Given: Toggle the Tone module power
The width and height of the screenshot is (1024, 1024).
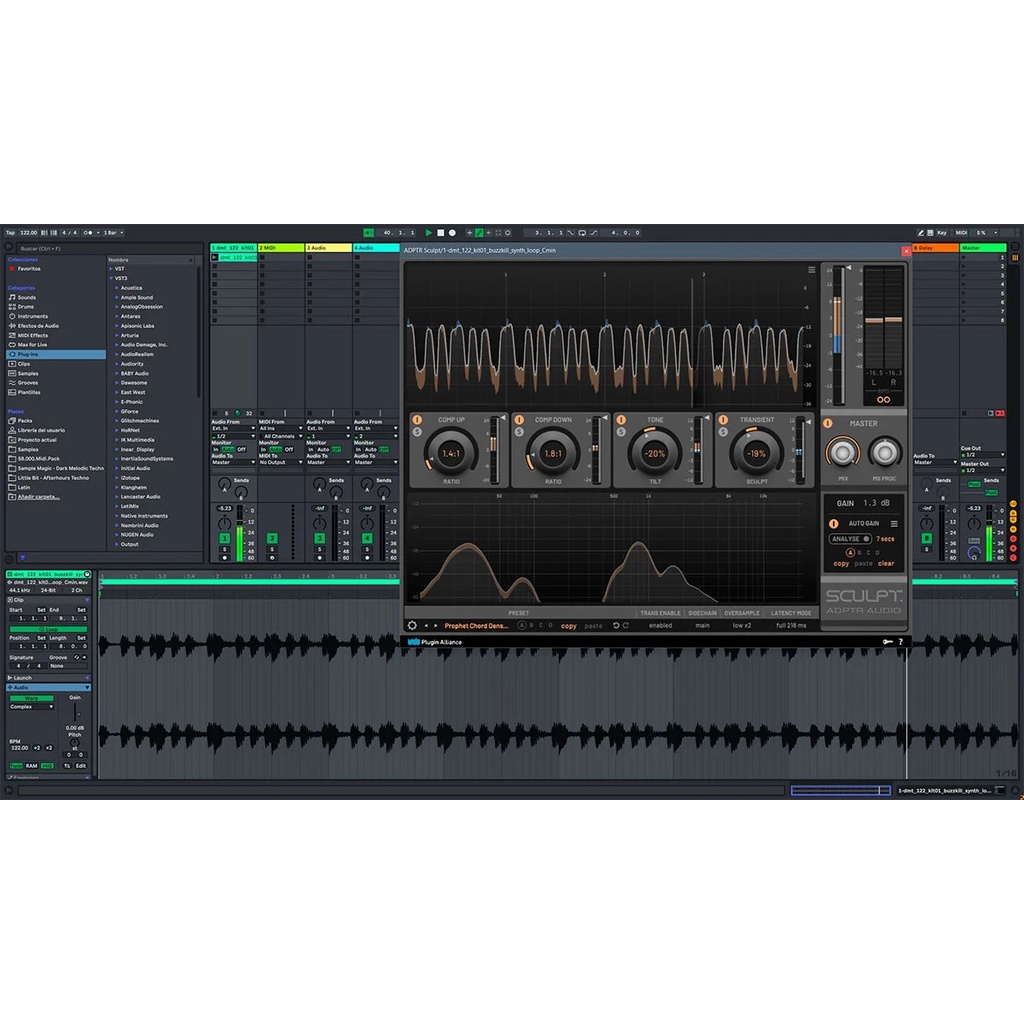Looking at the screenshot, I should pyautogui.click(x=620, y=420).
